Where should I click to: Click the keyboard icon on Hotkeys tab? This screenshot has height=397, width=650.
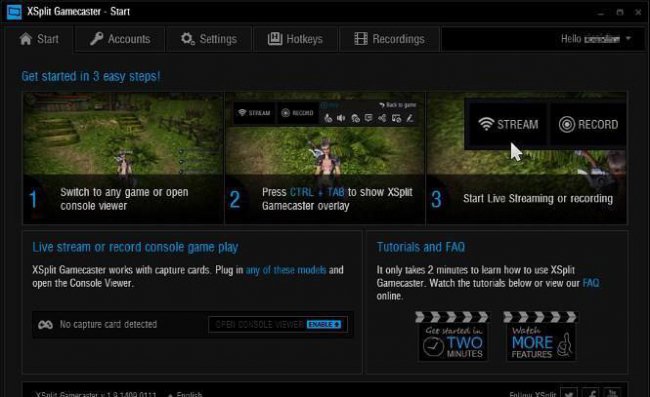tap(275, 39)
